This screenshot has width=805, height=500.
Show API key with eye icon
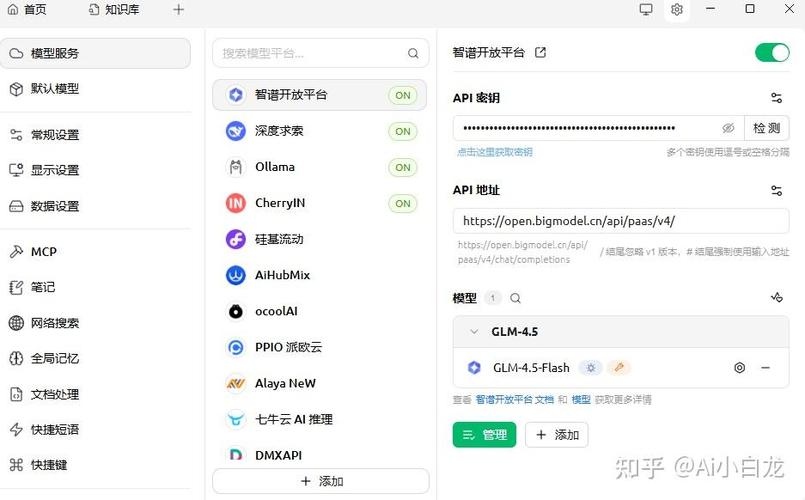(728, 128)
